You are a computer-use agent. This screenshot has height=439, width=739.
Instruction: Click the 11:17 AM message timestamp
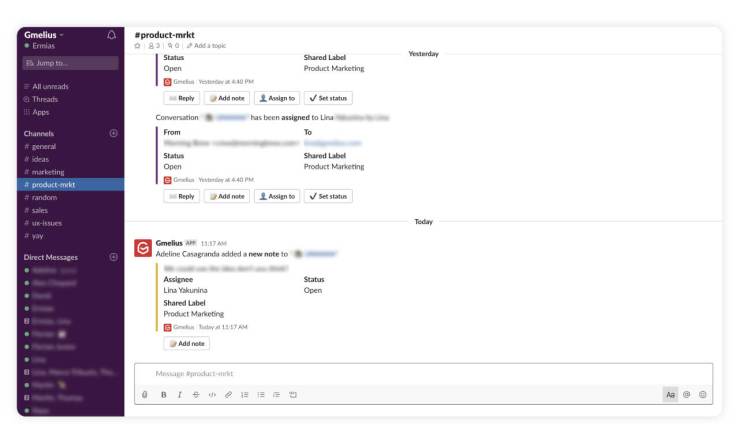[213, 243]
